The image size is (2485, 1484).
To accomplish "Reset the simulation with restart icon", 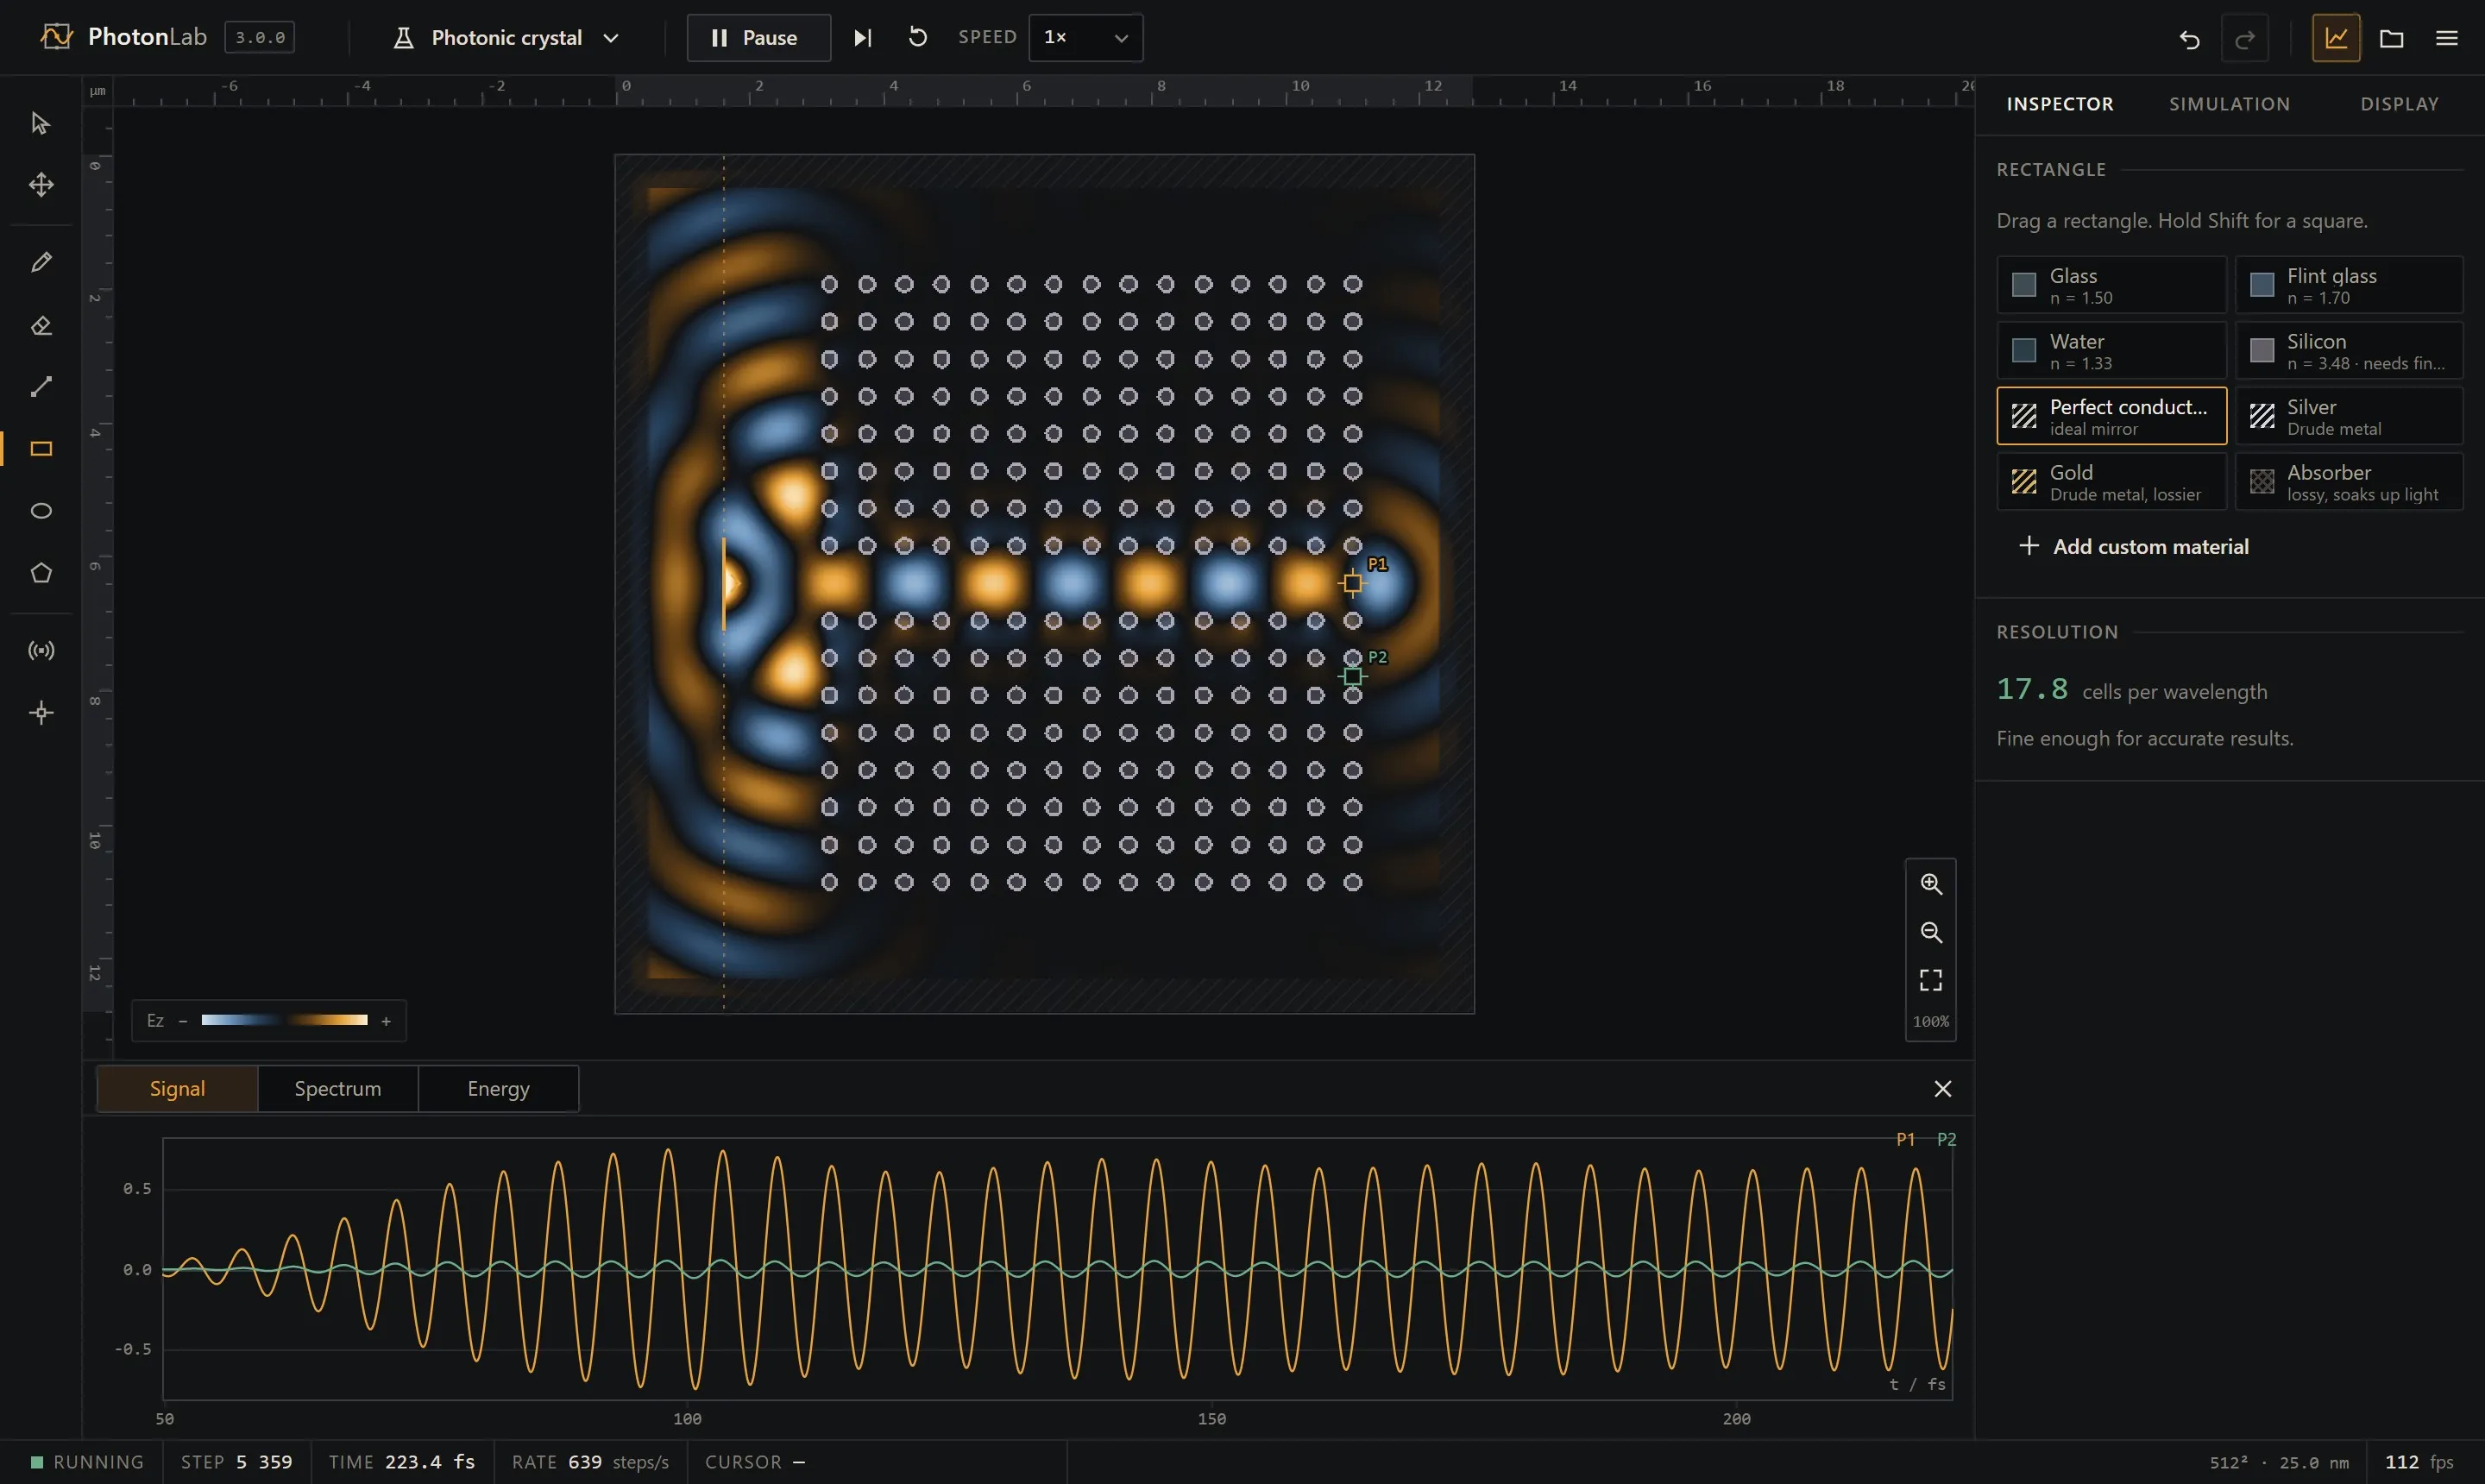I will pyautogui.click(x=917, y=38).
